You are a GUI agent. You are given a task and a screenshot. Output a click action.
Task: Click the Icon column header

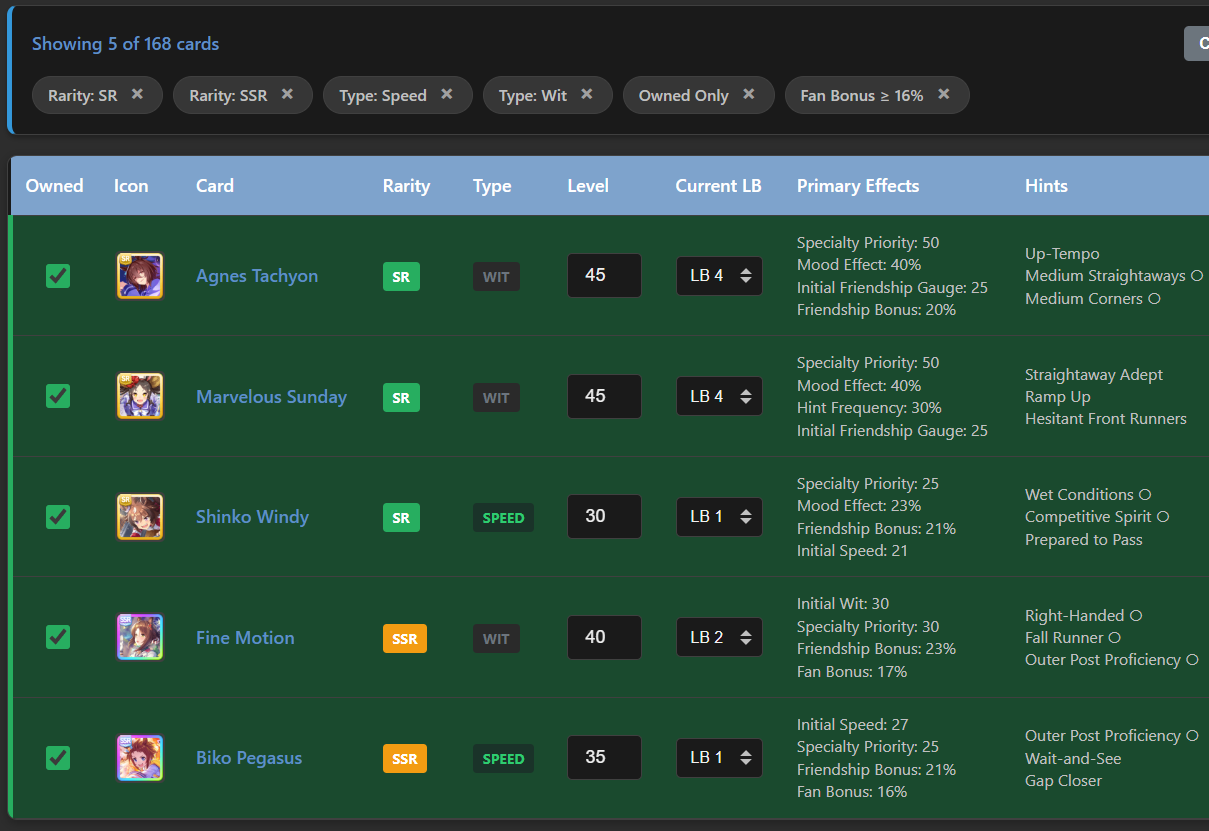pyautogui.click(x=131, y=185)
